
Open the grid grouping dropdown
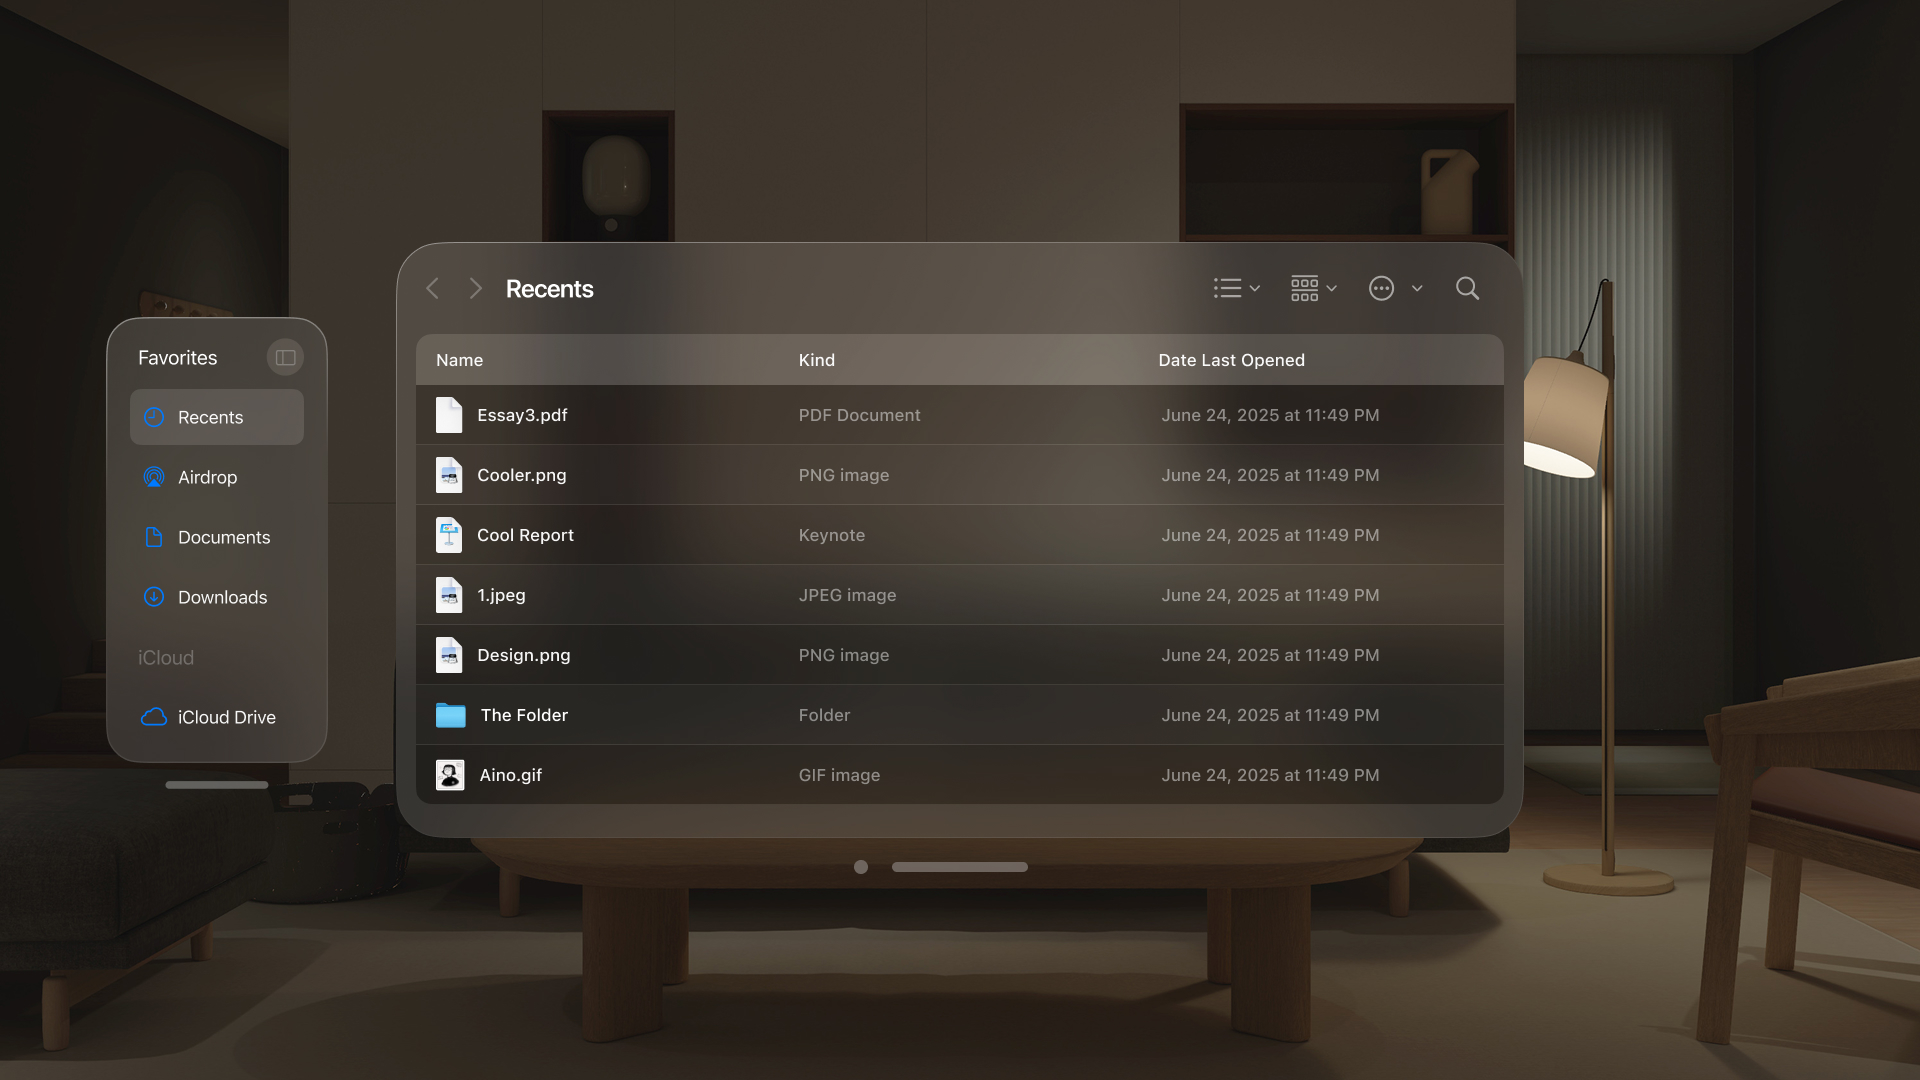[x=1313, y=289]
